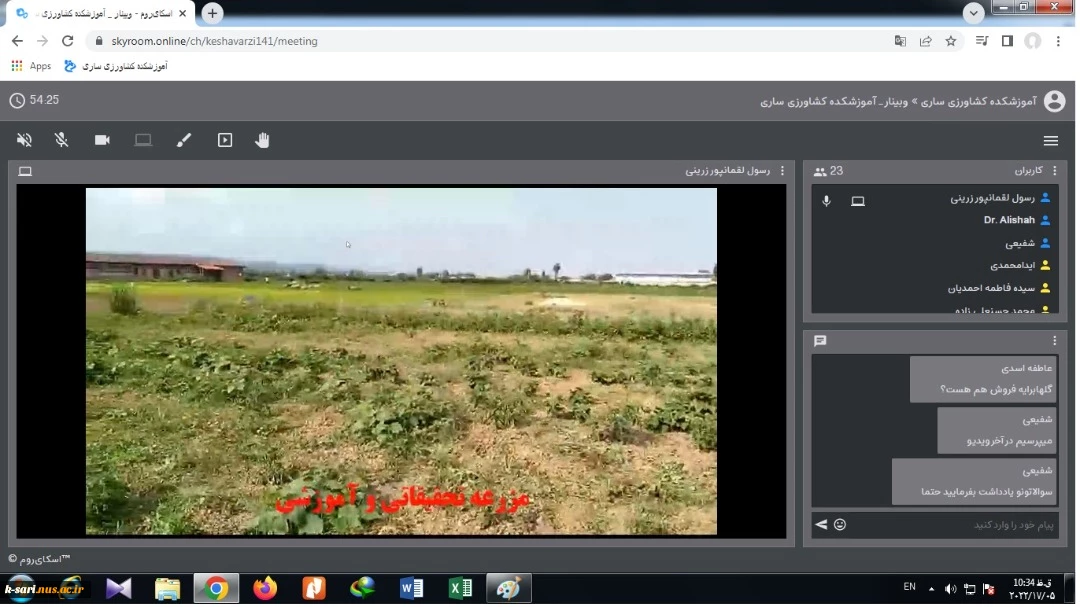
Task: Open Paint from taskbar
Action: point(509,590)
